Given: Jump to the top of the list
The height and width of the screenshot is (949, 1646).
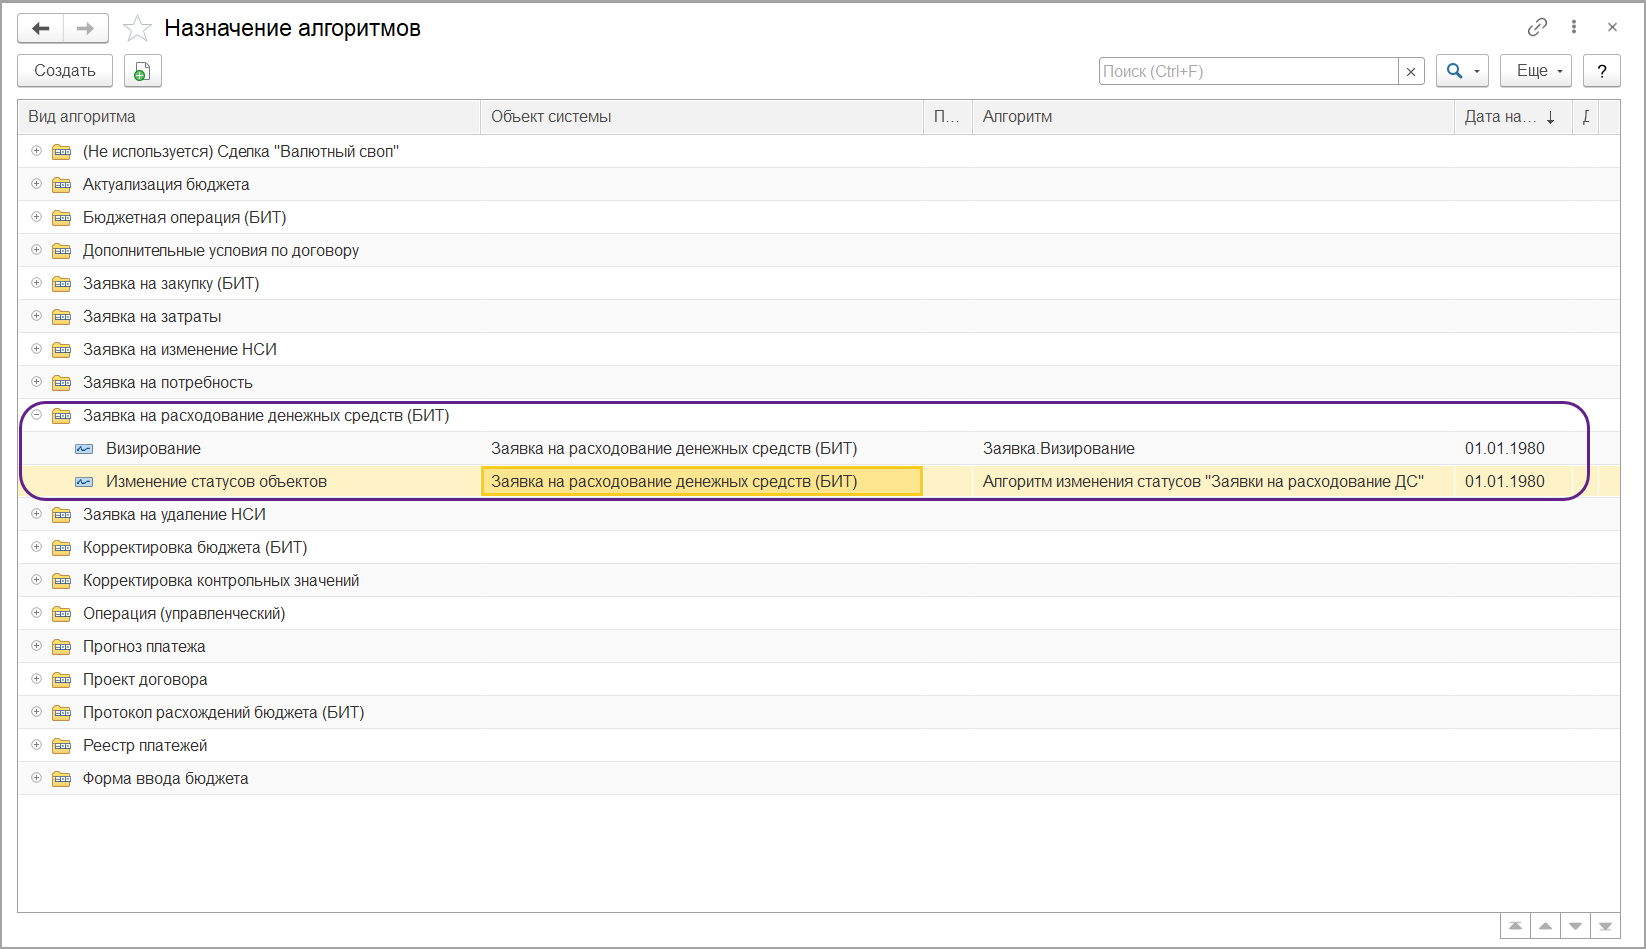Looking at the screenshot, I should (x=1515, y=926).
